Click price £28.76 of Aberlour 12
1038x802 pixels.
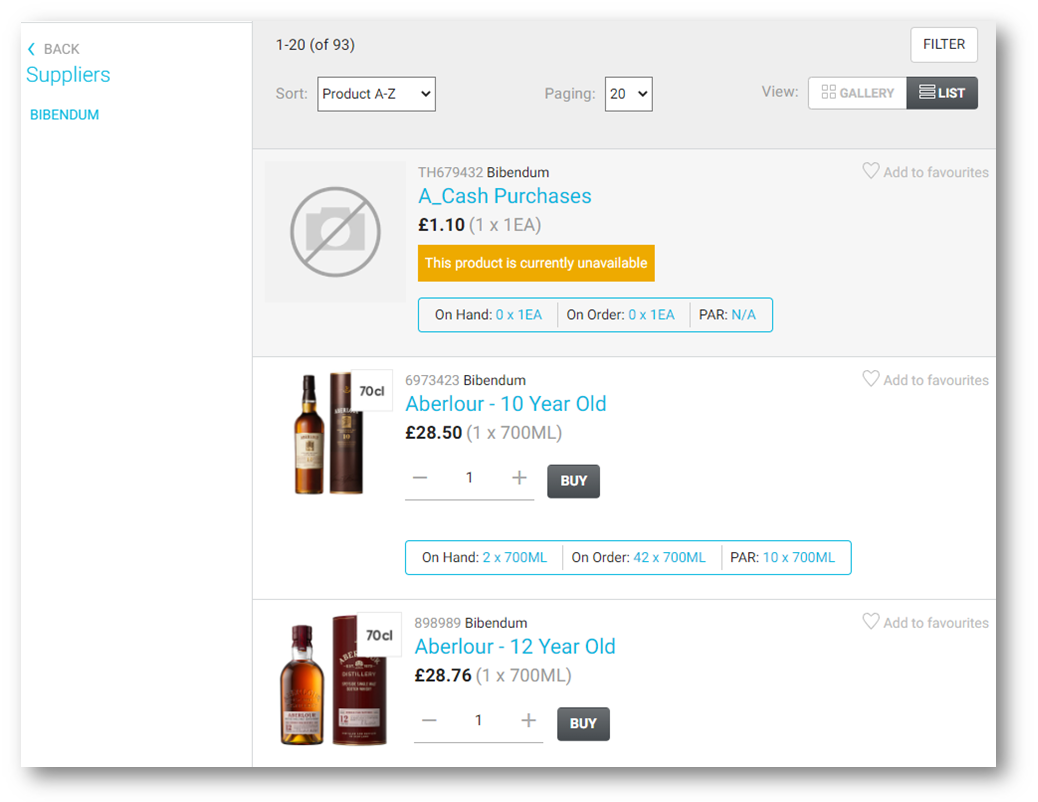[443, 675]
